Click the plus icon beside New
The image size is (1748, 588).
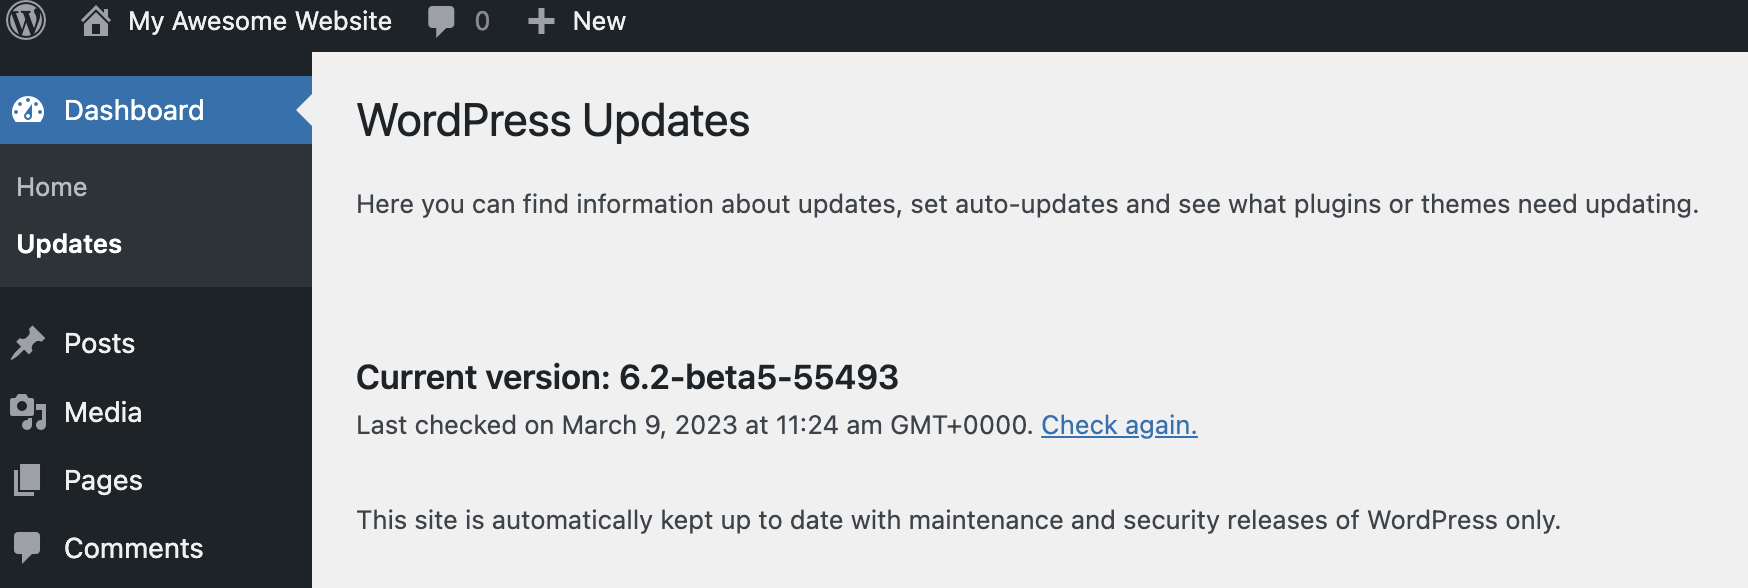tap(541, 21)
